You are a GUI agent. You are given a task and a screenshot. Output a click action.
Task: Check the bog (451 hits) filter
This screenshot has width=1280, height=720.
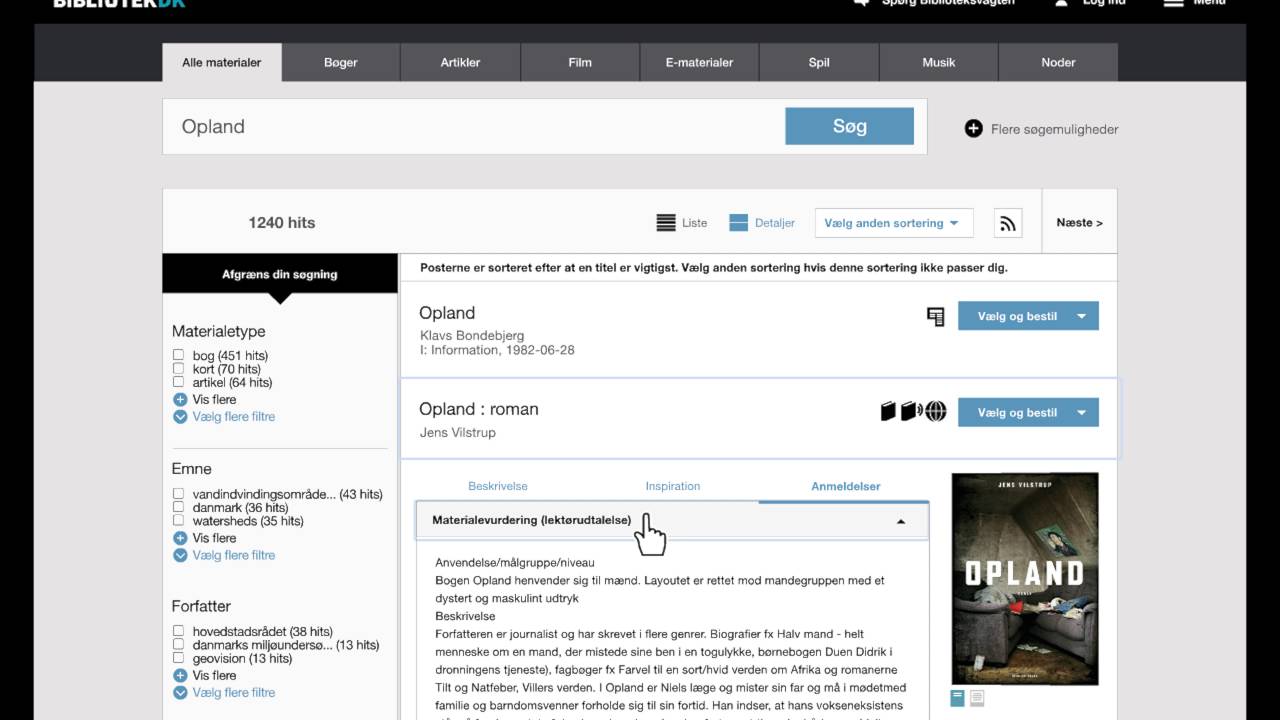(178, 355)
